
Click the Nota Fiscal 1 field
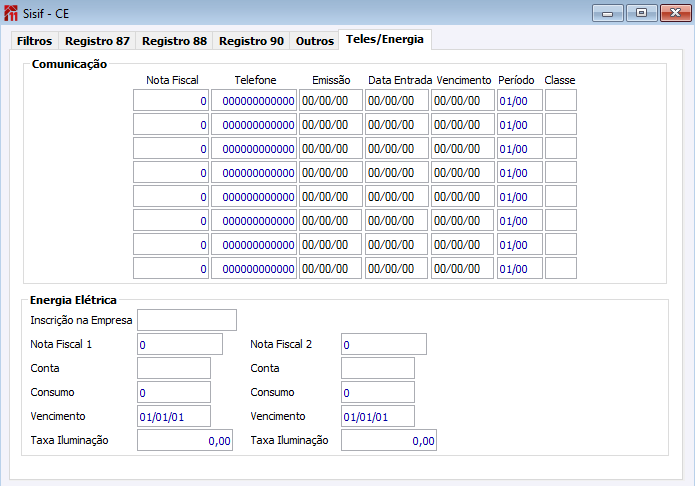point(180,344)
